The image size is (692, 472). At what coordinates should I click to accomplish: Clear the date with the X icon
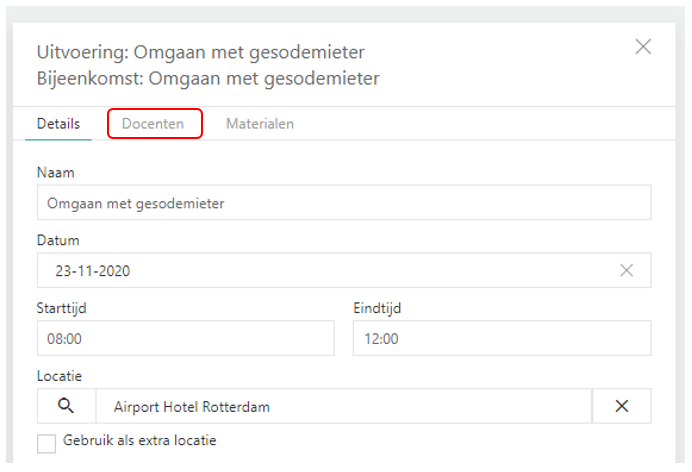coord(627,270)
